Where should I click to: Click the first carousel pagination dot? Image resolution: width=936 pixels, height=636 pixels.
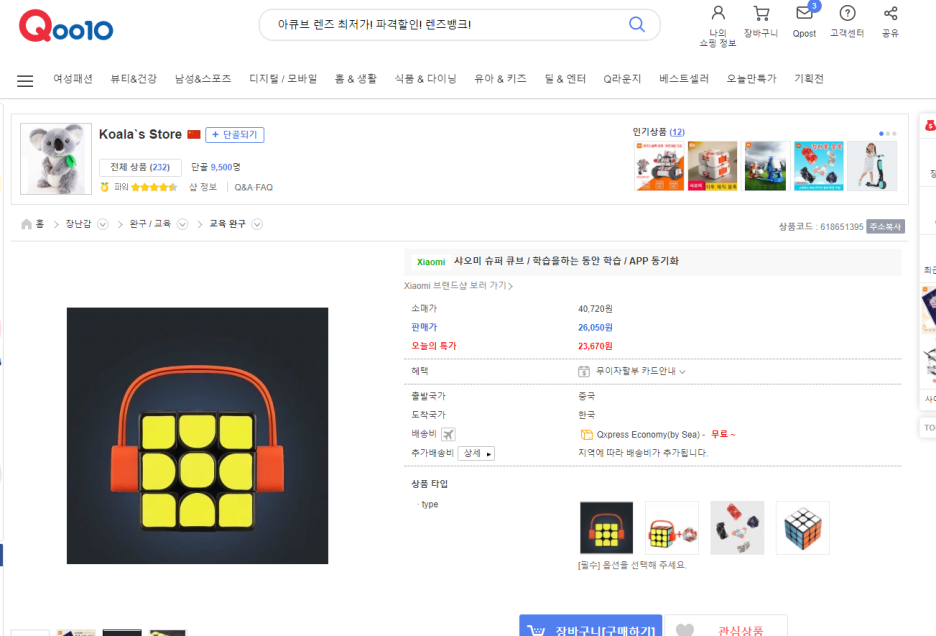(881, 134)
